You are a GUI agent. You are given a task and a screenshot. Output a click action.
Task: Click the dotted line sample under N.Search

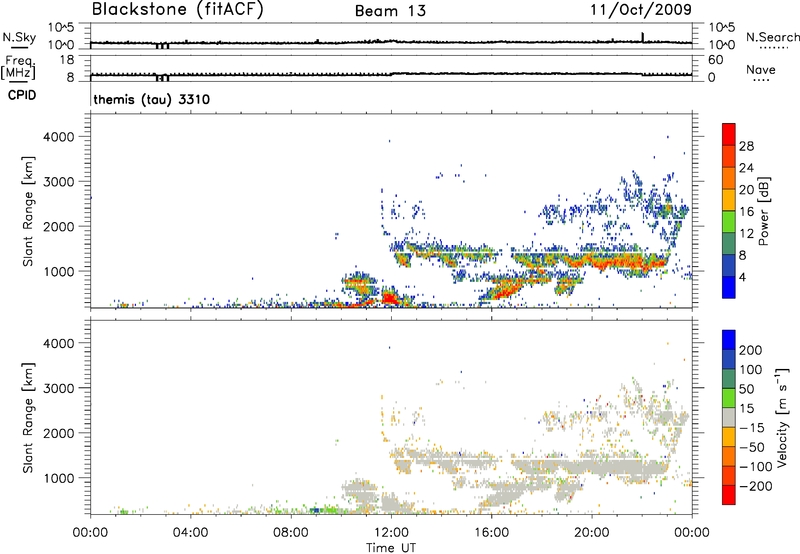(773, 48)
